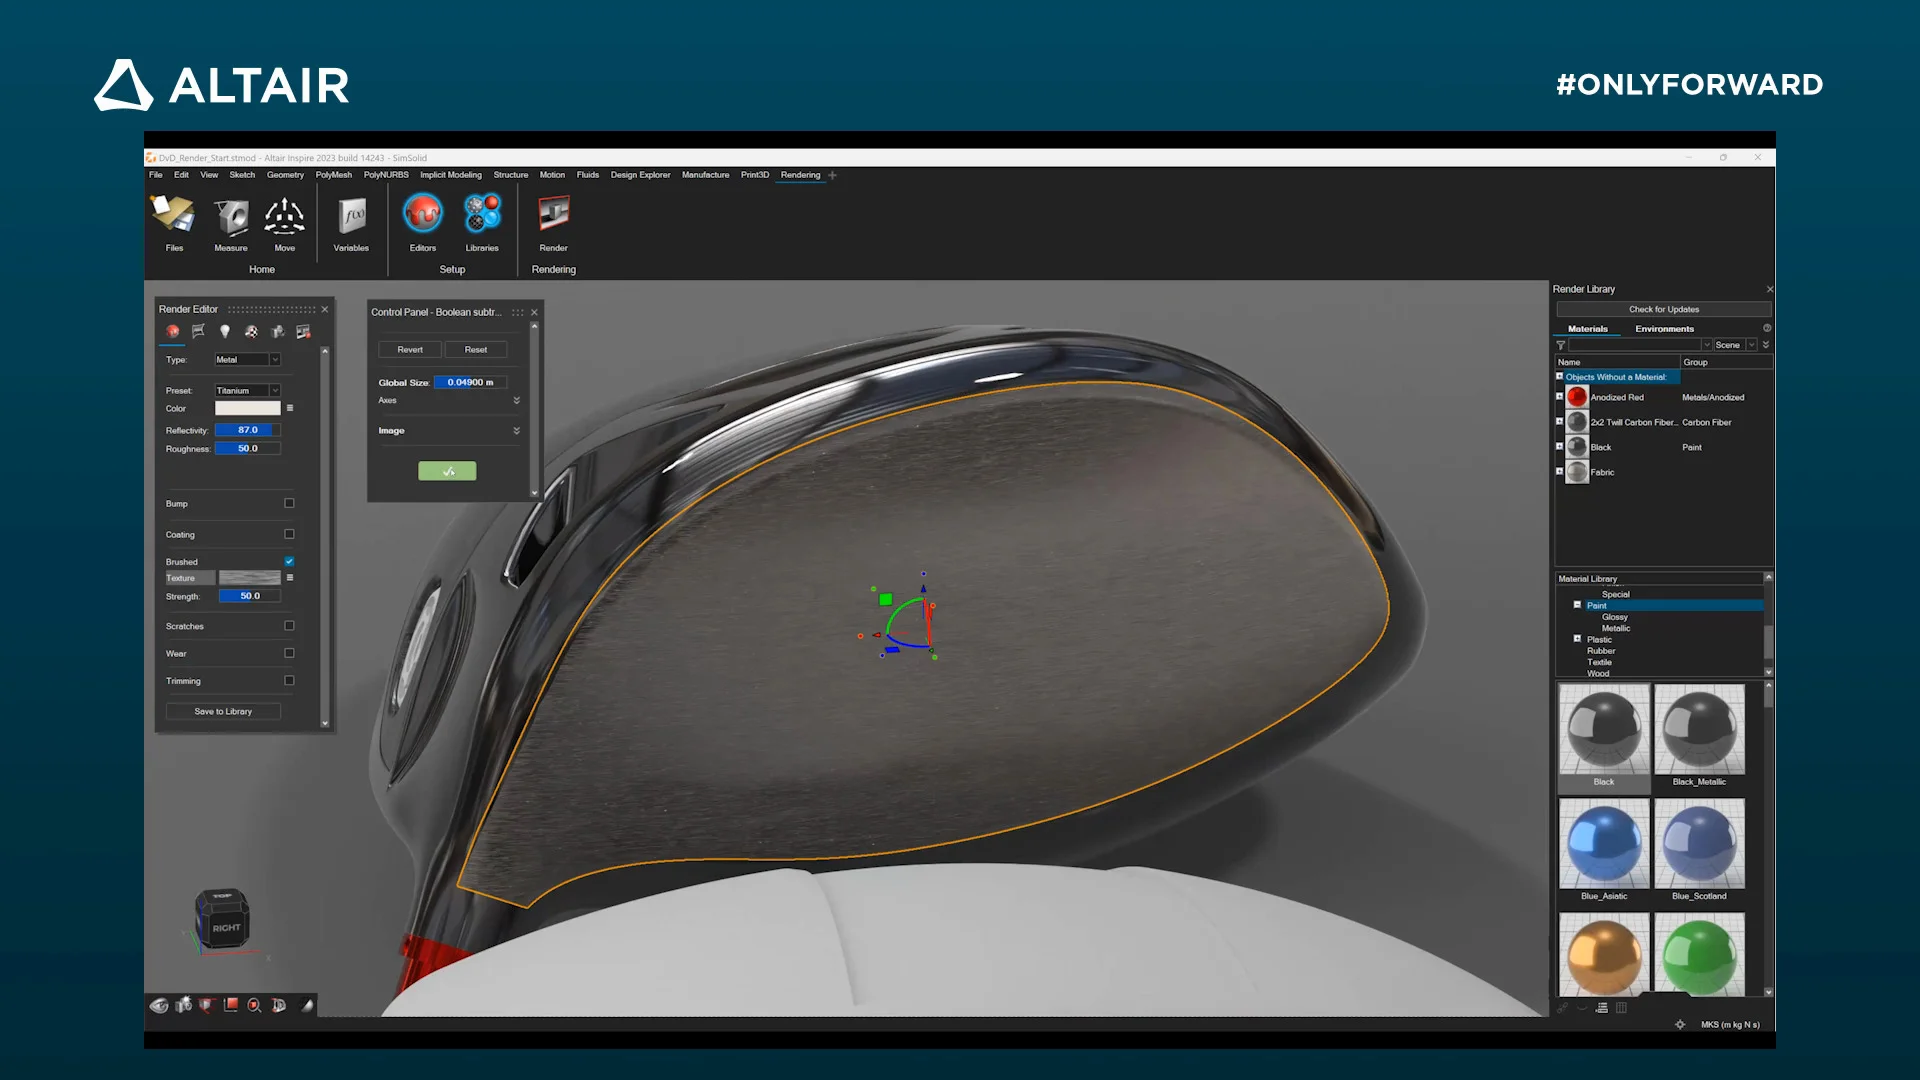Image resolution: width=1920 pixels, height=1080 pixels.
Task: Select the Measure tool
Action: (231, 218)
